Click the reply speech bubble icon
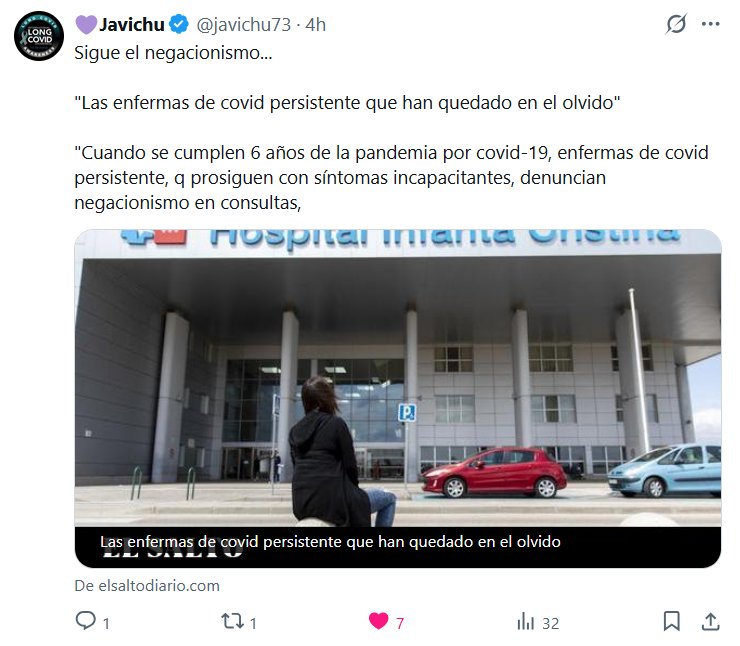Screen dimensions: 740x646 [85, 621]
